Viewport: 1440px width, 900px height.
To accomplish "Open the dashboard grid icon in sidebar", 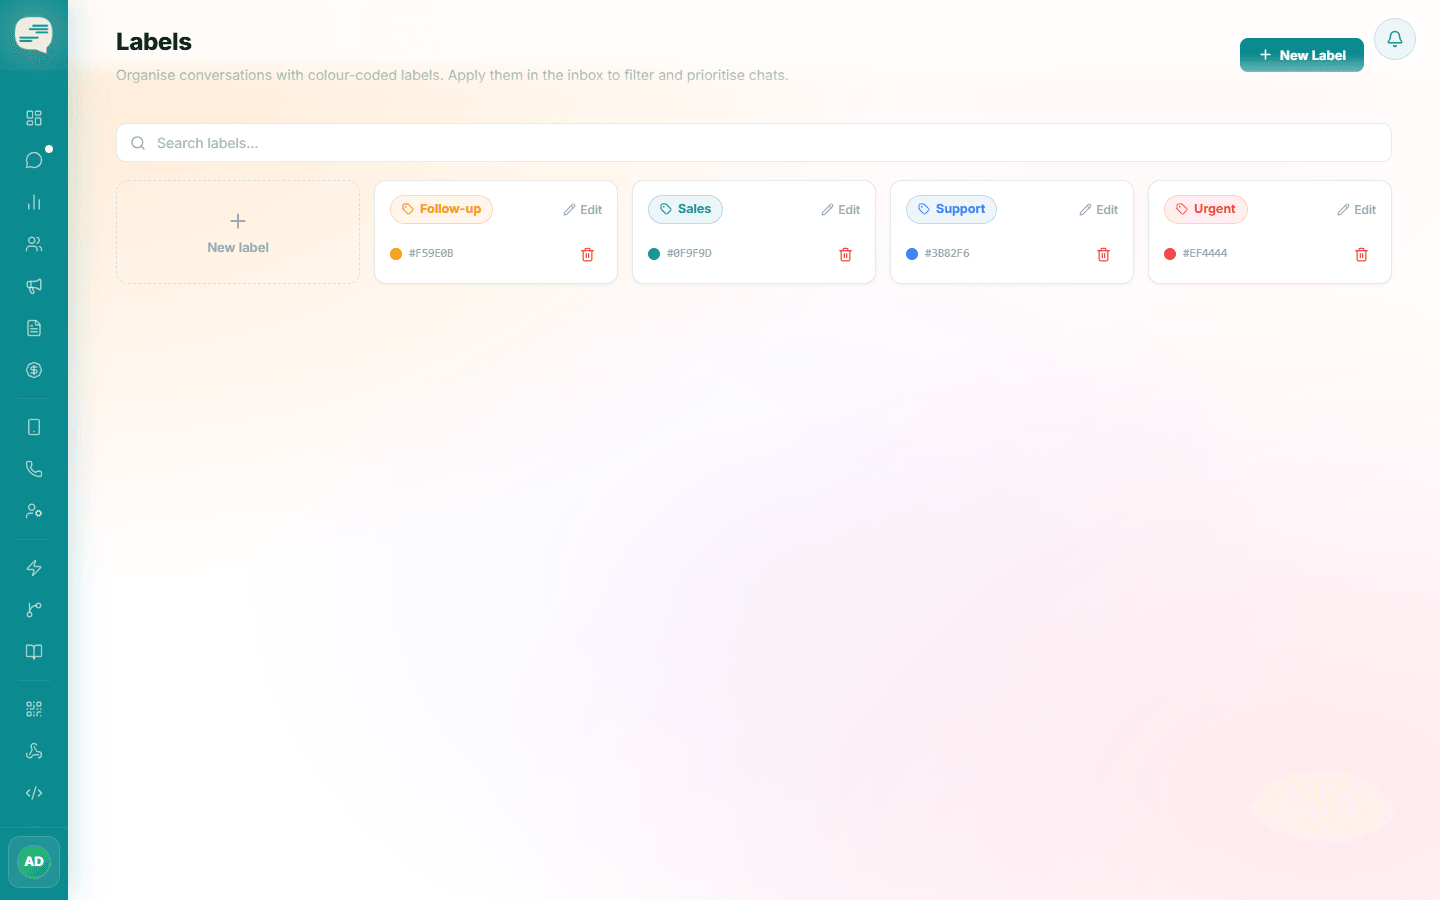I will tap(34, 118).
